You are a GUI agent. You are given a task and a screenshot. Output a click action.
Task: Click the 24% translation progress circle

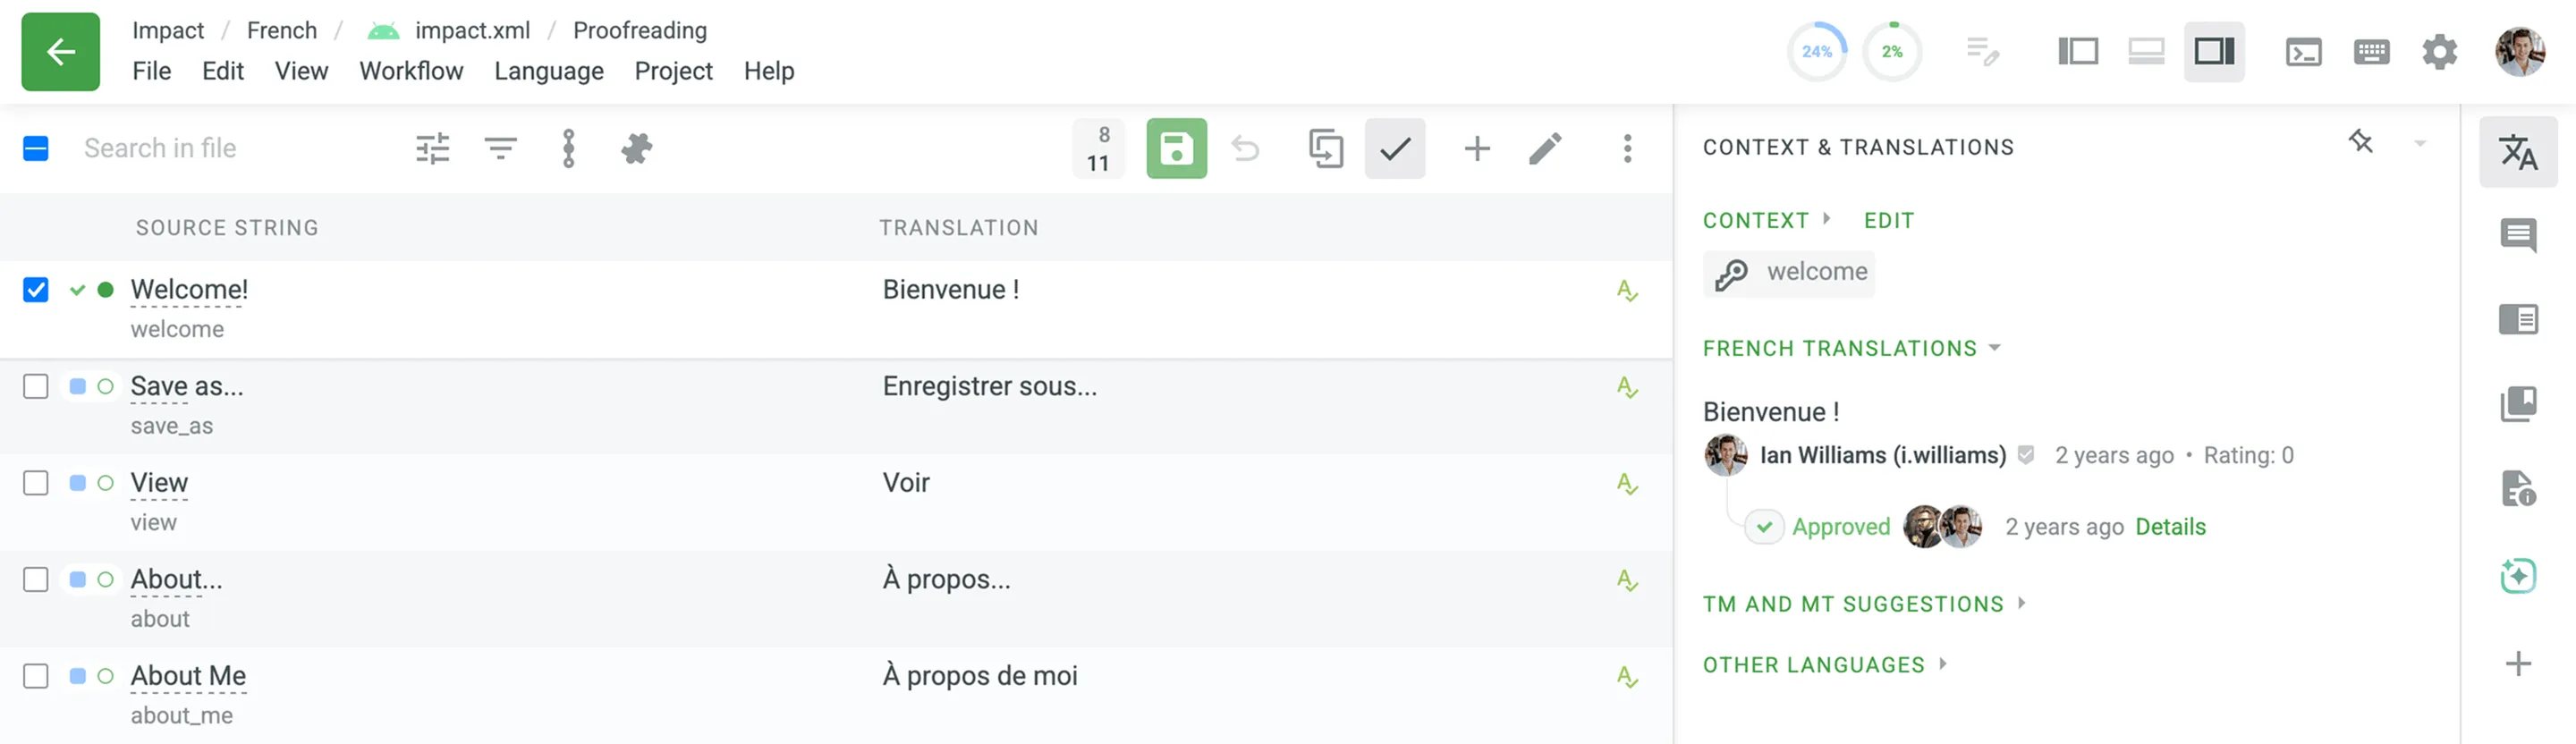click(1816, 52)
